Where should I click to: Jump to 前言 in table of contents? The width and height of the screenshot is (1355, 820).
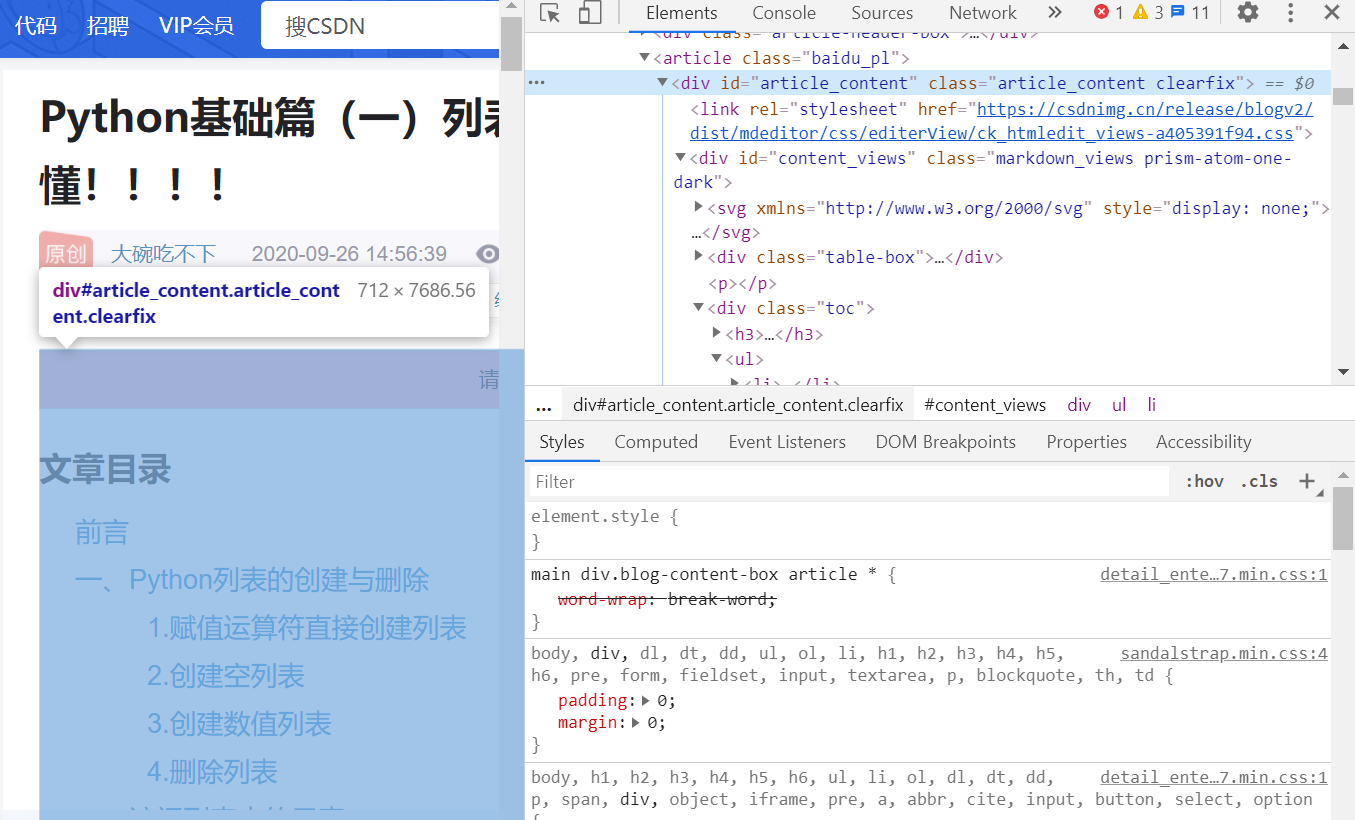coord(102,533)
